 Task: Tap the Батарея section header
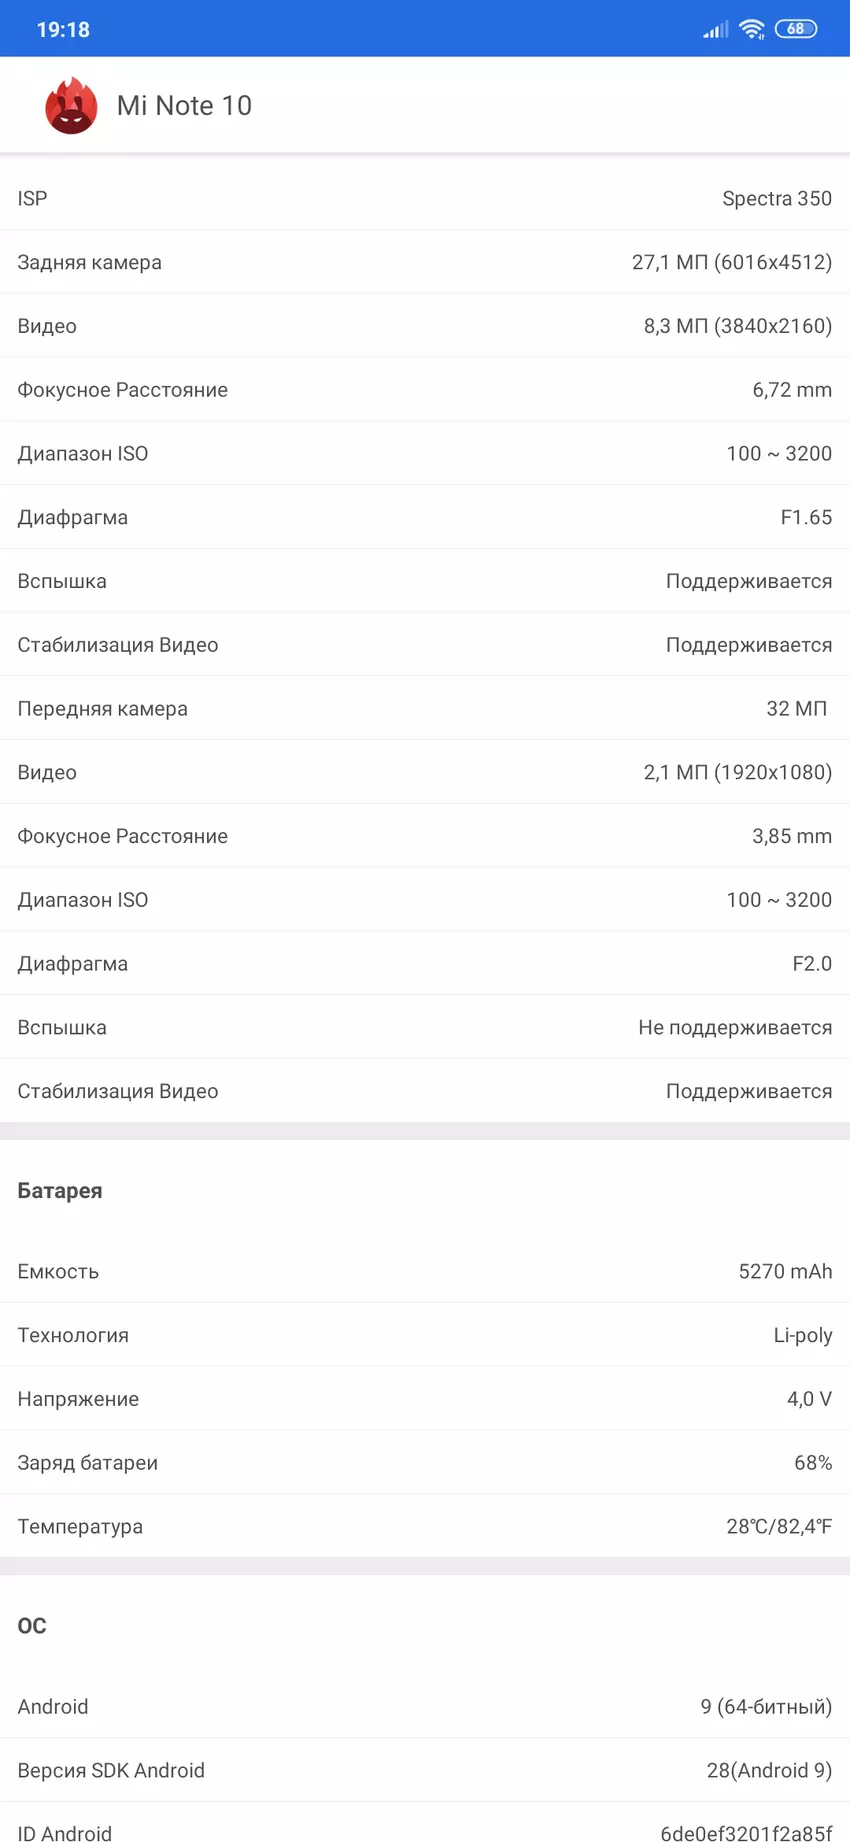coord(60,1190)
